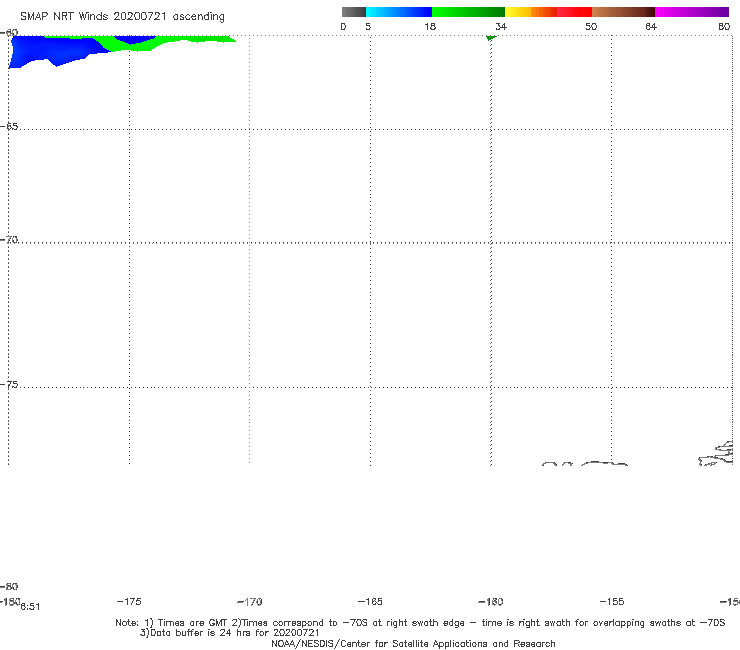Screen dimensions: 740x650
Task: Select the gray segment of the wind colorbar
Action: click(353, 12)
